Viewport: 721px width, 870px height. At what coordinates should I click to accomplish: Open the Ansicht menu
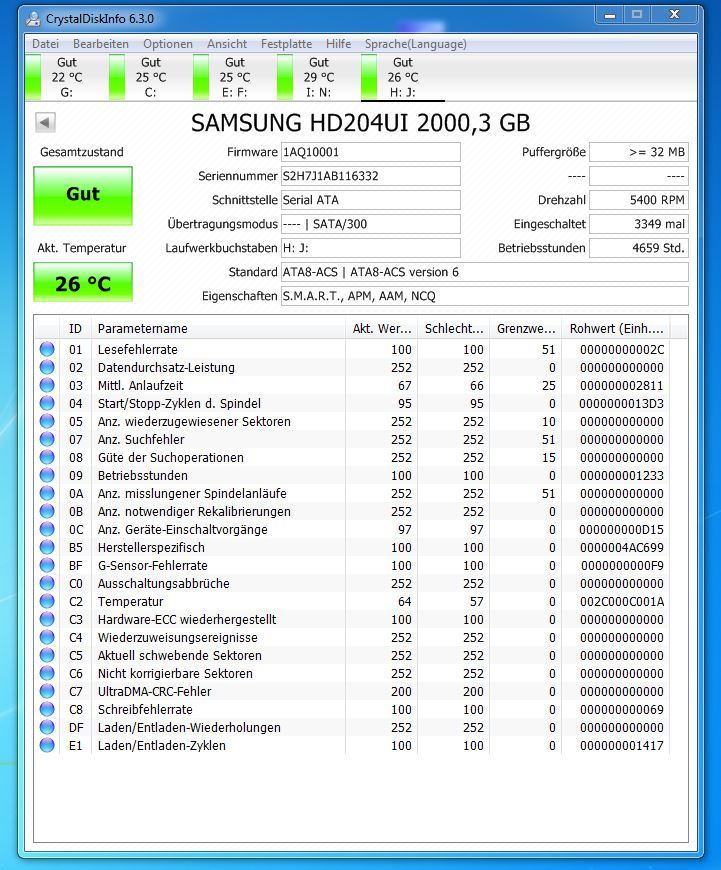click(226, 44)
